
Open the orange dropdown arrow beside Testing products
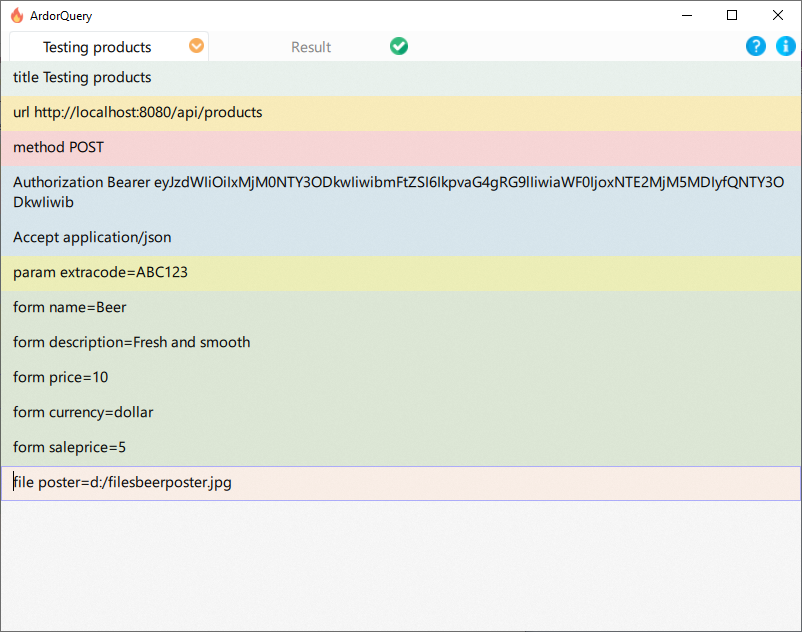pos(196,46)
